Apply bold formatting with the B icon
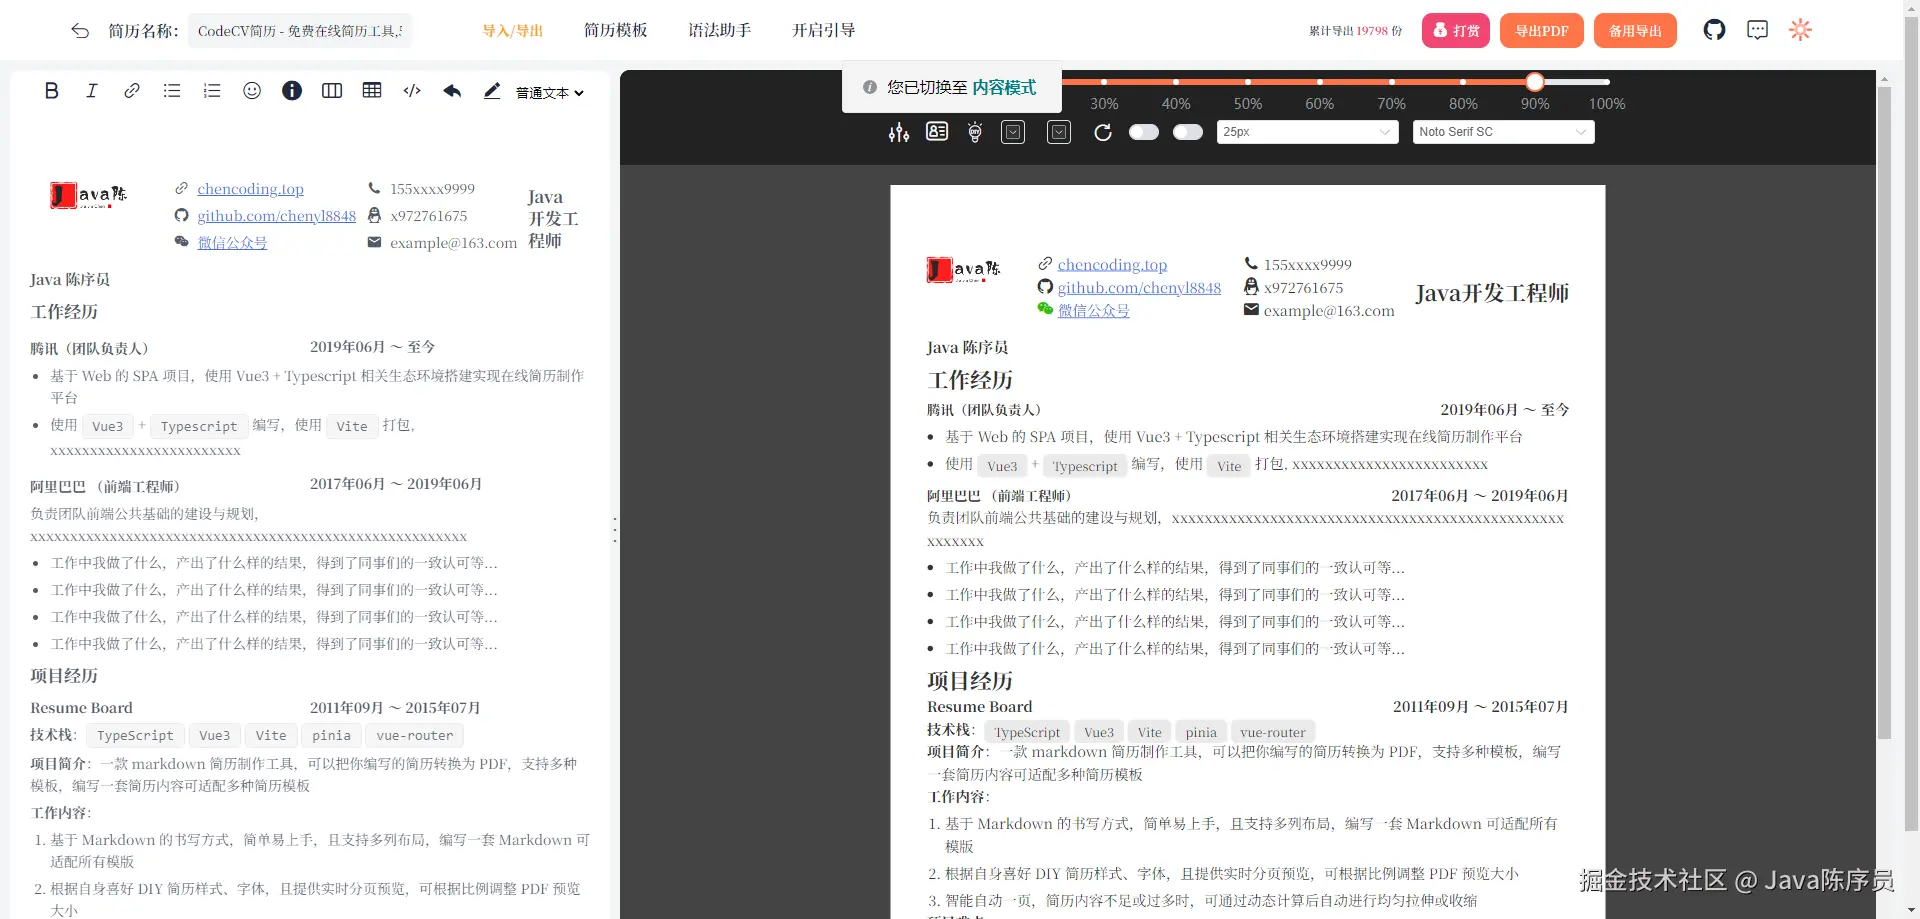Image resolution: width=1920 pixels, height=919 pixels. coord(52,91)
